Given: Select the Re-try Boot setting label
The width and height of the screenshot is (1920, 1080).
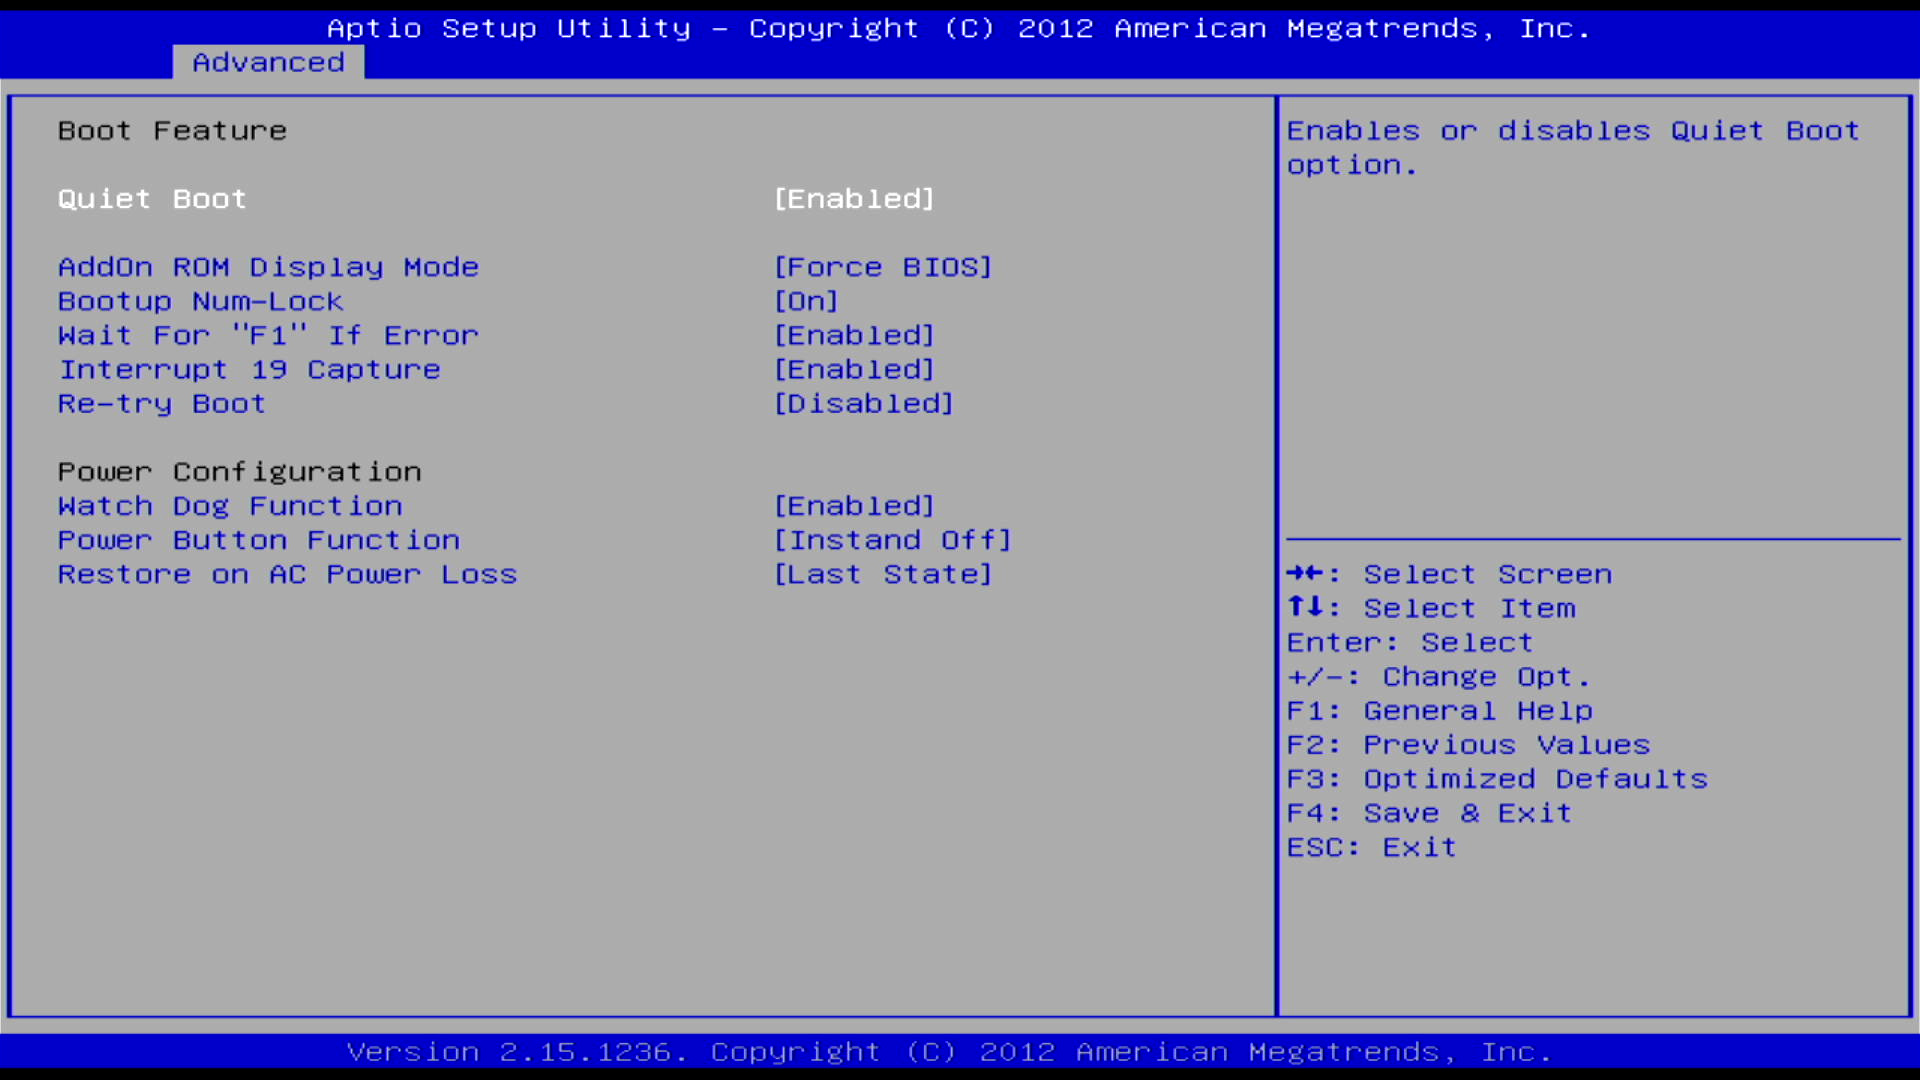Looking at the screenshot, I should 162,403.
